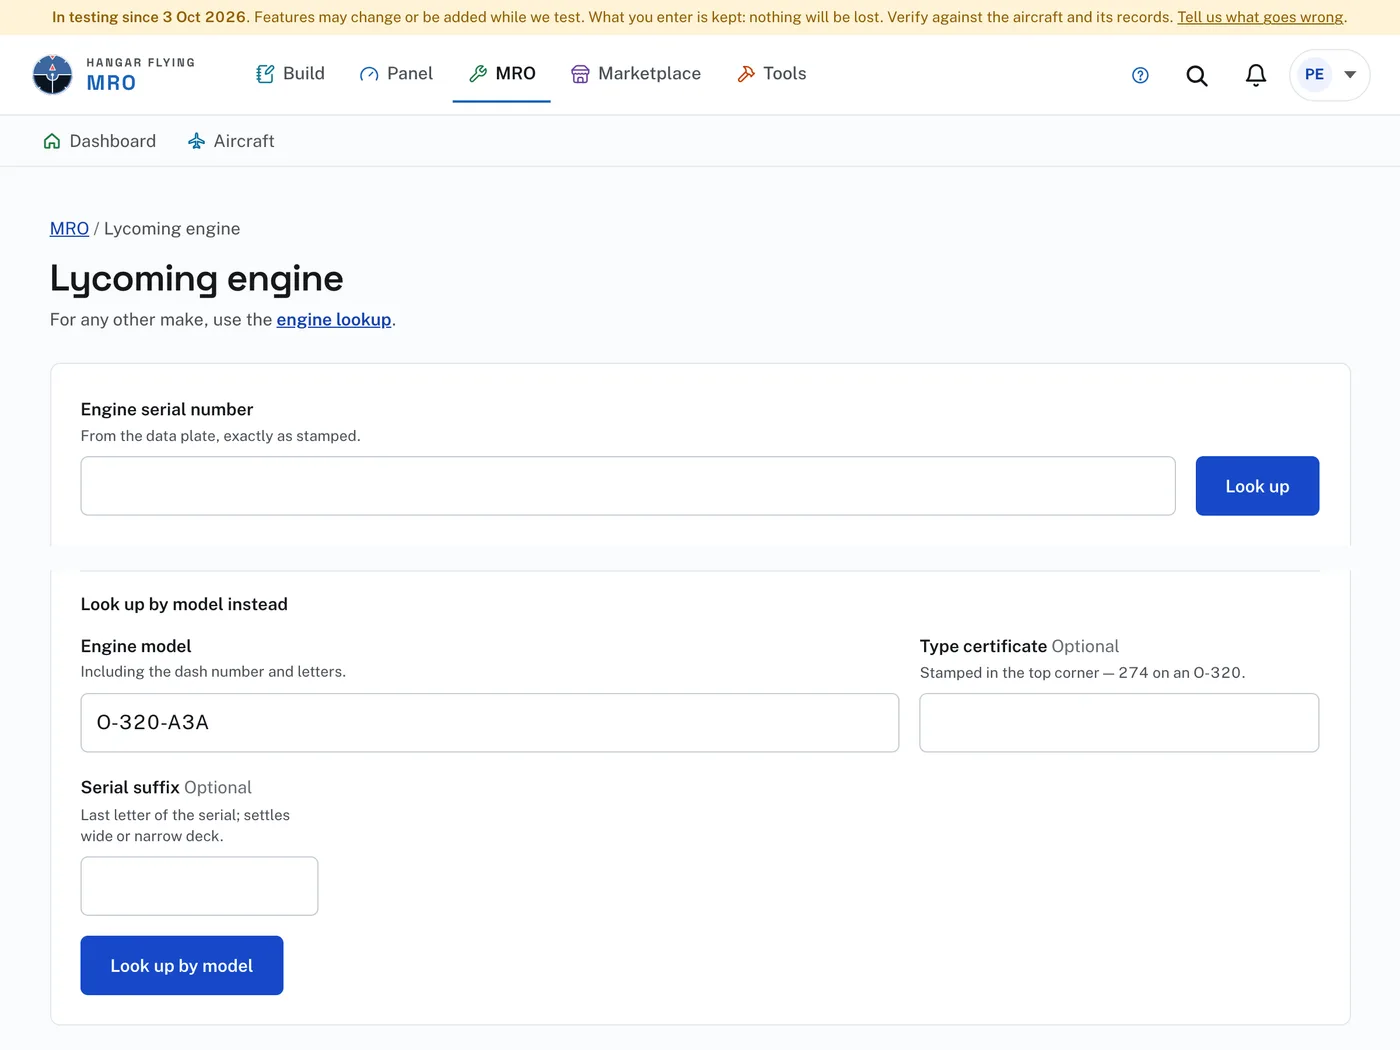Follow the 'Tell us what goes wrong' link
Viewport: 1400px width, 1050px height.
pos(1260,17)
